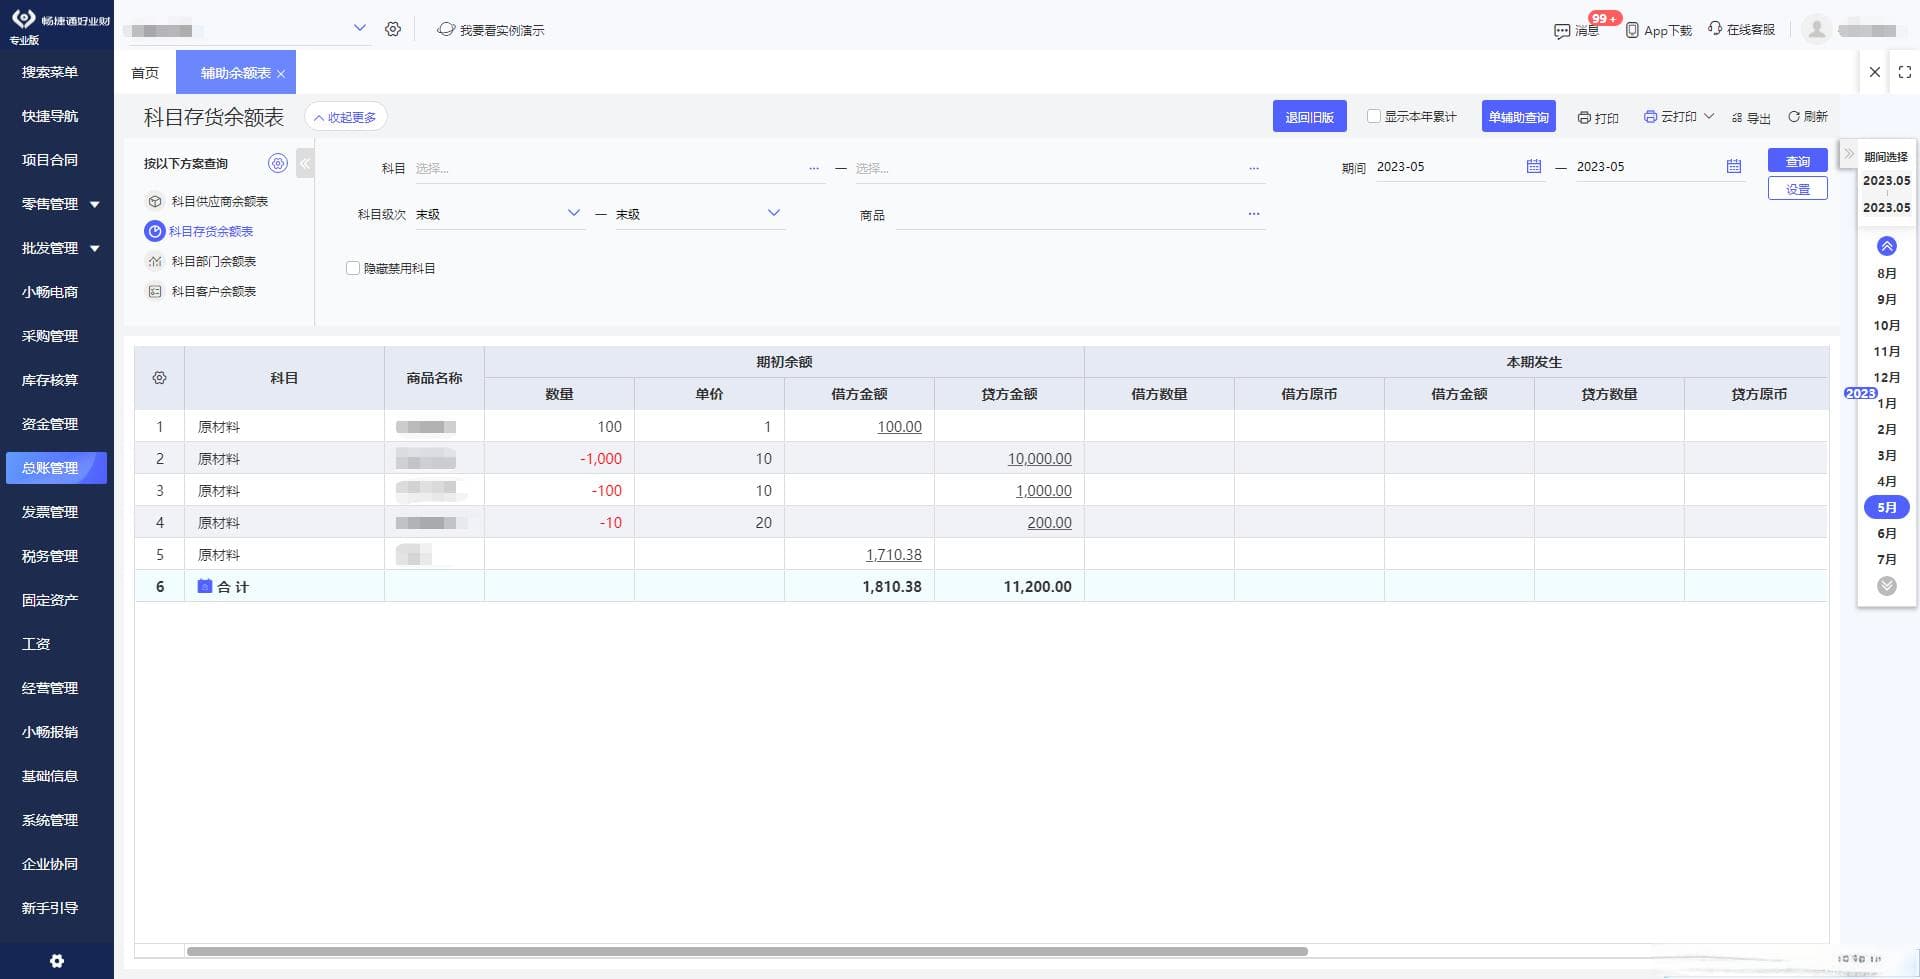Open settings gear next to company selector
This screenshot has height=979, width=1920.
(x=393, y=30)
